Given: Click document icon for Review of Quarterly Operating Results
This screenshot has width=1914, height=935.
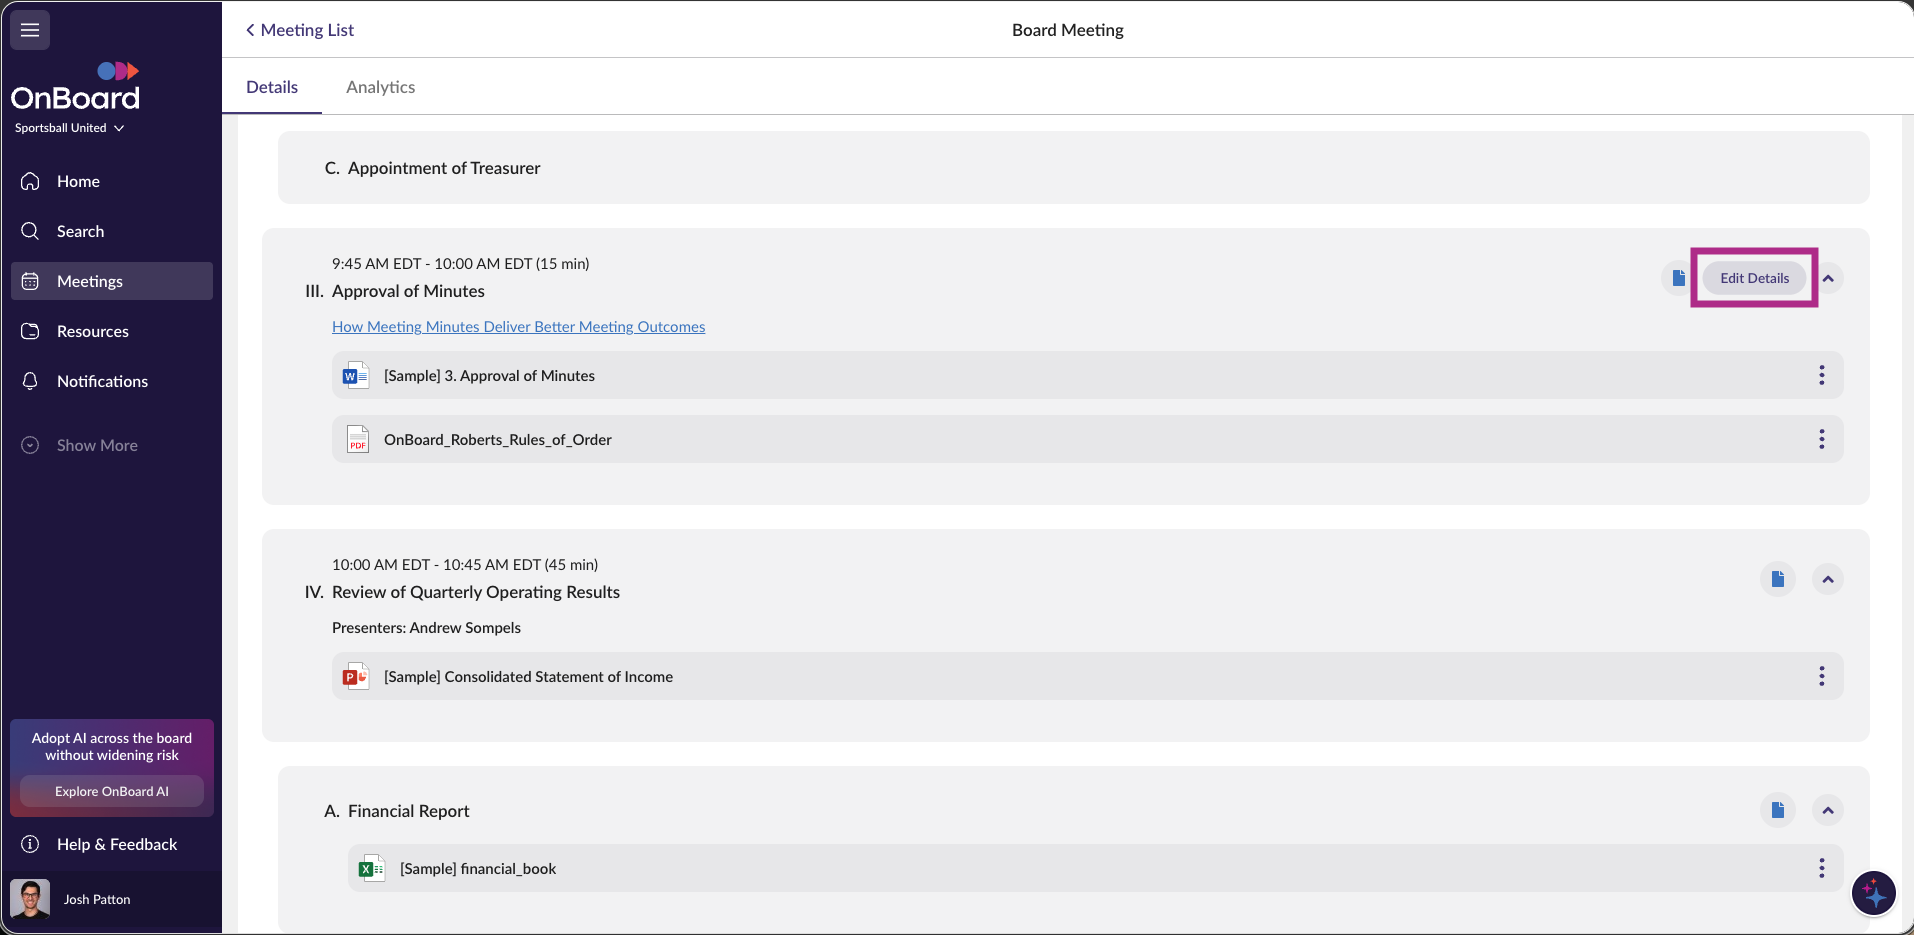Looking at the screenshot, I should tap(1777, 579).
